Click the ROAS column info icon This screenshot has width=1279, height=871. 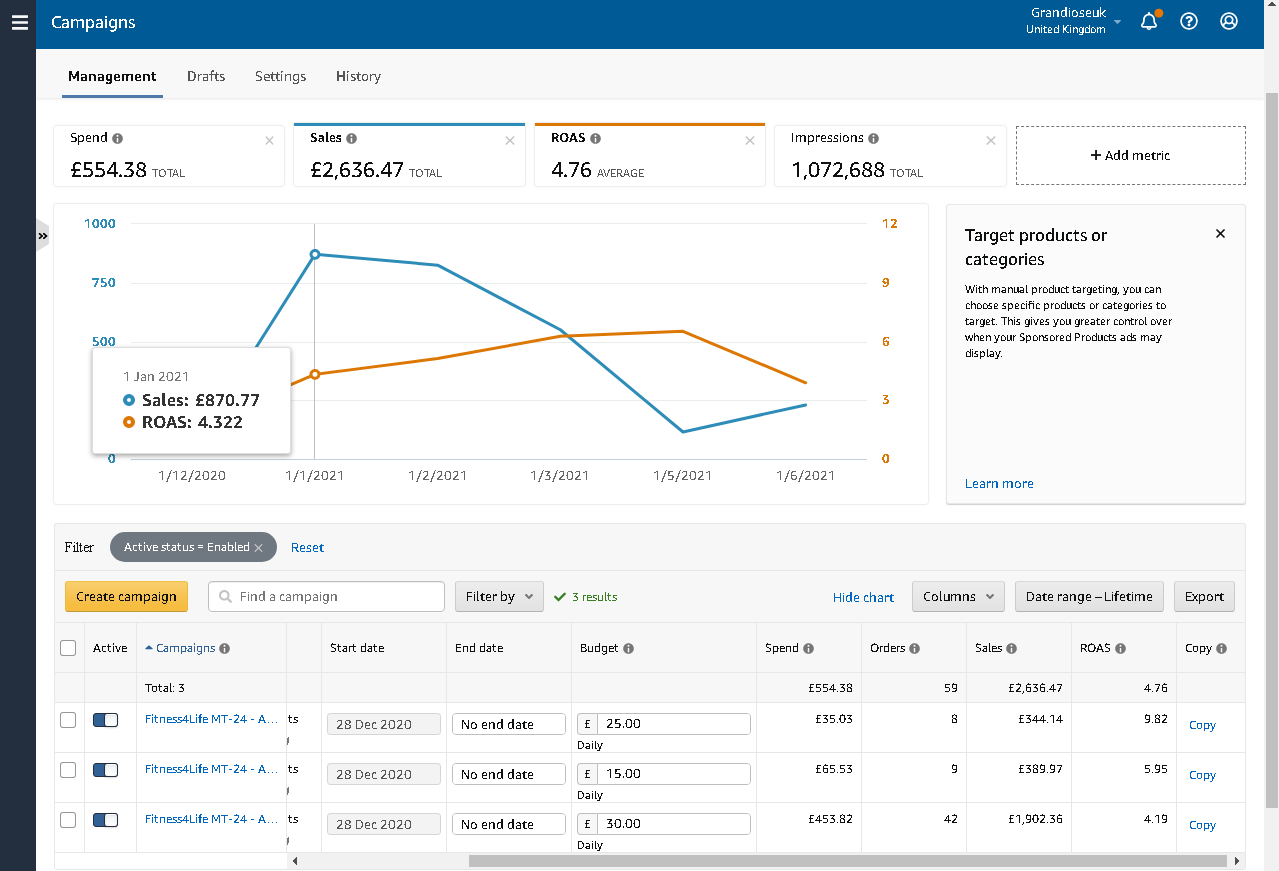[1120, 649]
